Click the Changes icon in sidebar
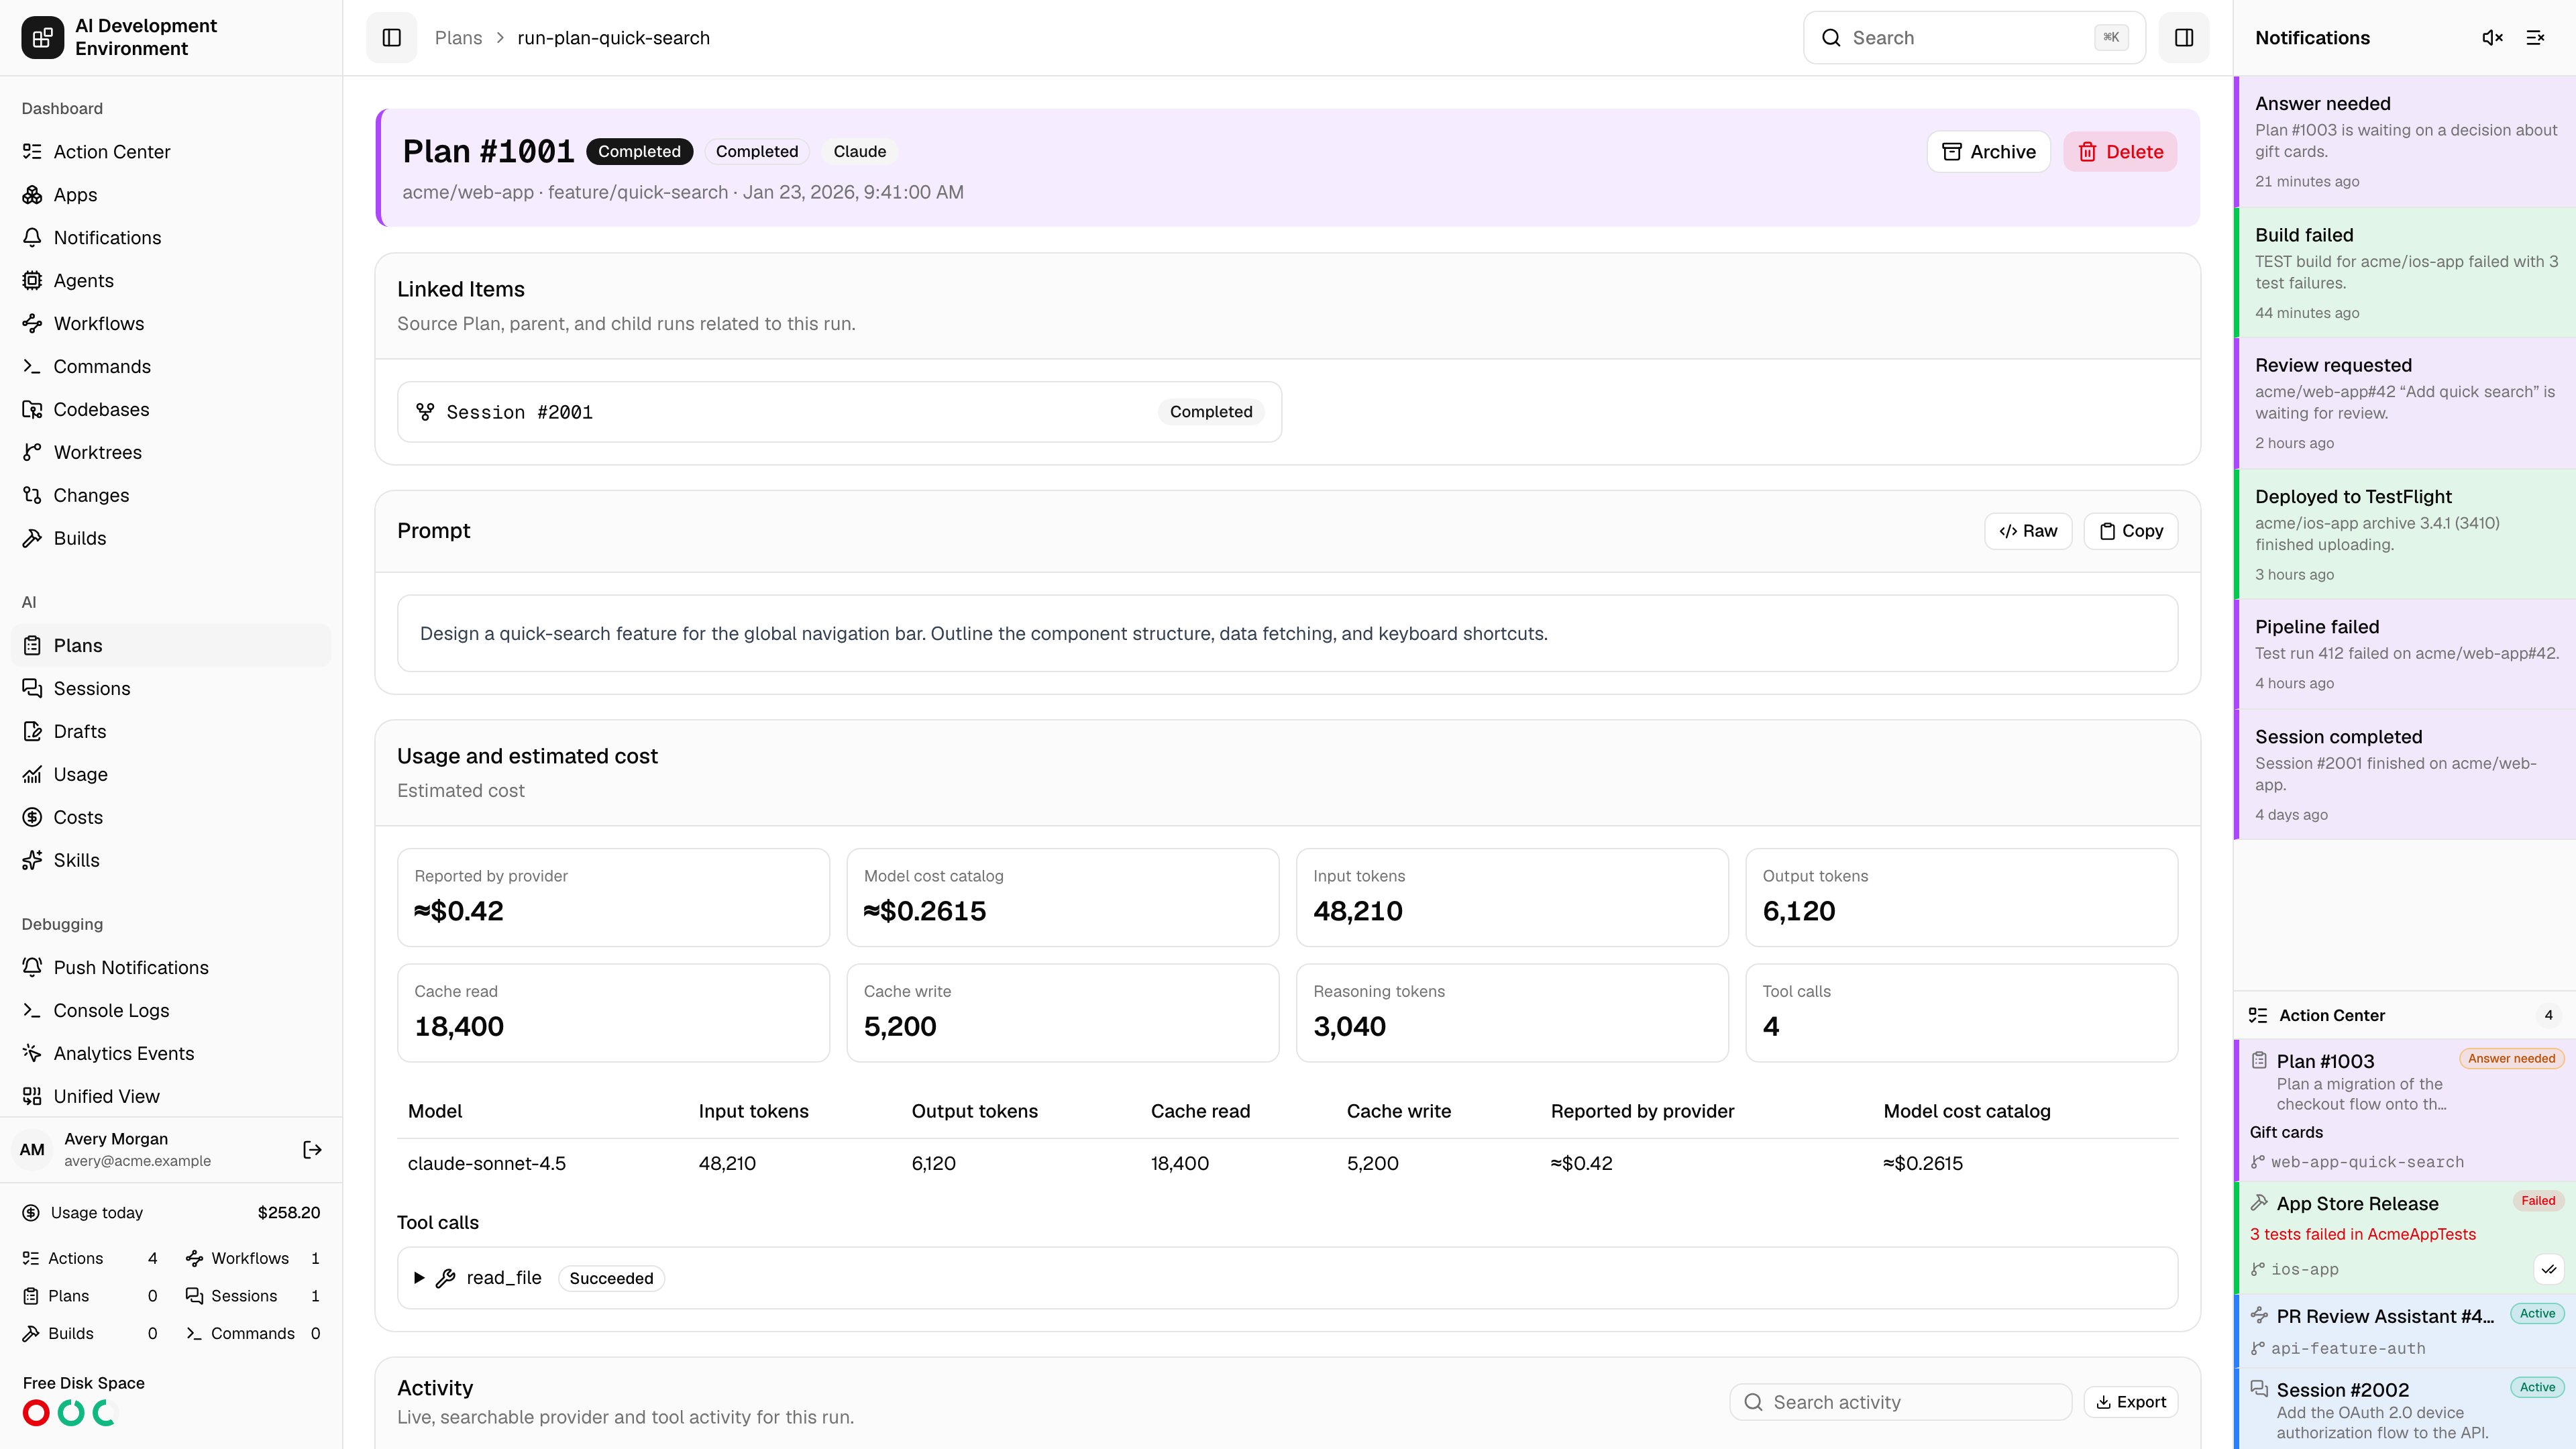2576x1449 pixels. (32, 496)
